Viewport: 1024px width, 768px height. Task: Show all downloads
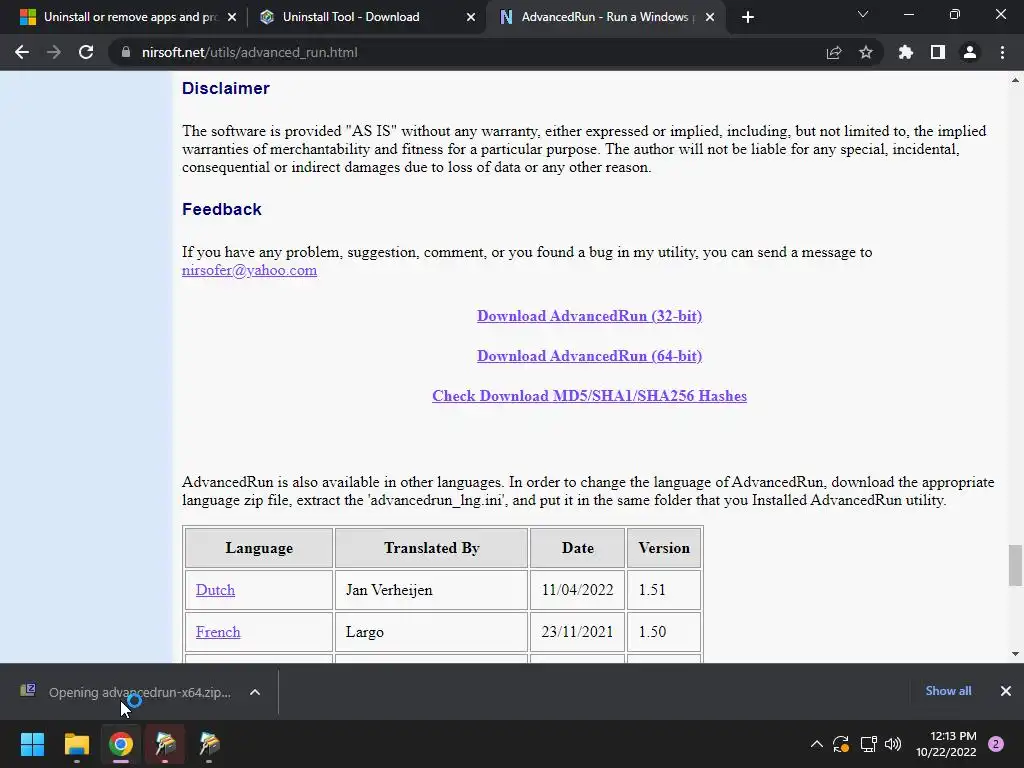pyautogui.click(x=948, y=690)
